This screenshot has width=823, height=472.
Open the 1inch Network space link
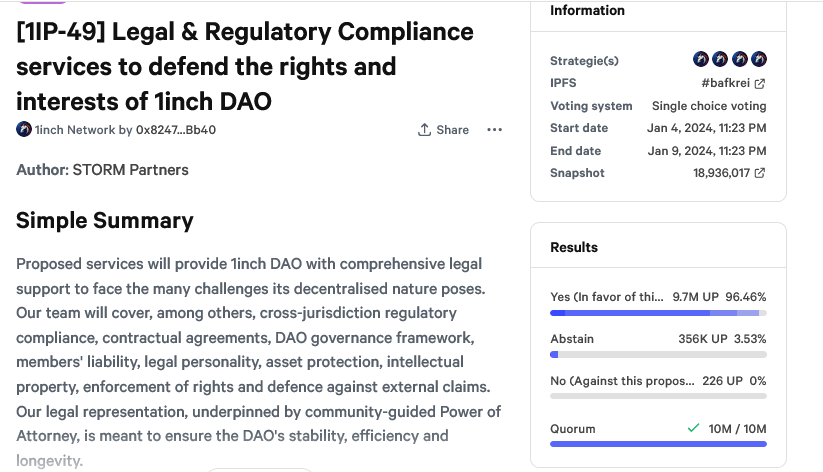pos(75,130)
